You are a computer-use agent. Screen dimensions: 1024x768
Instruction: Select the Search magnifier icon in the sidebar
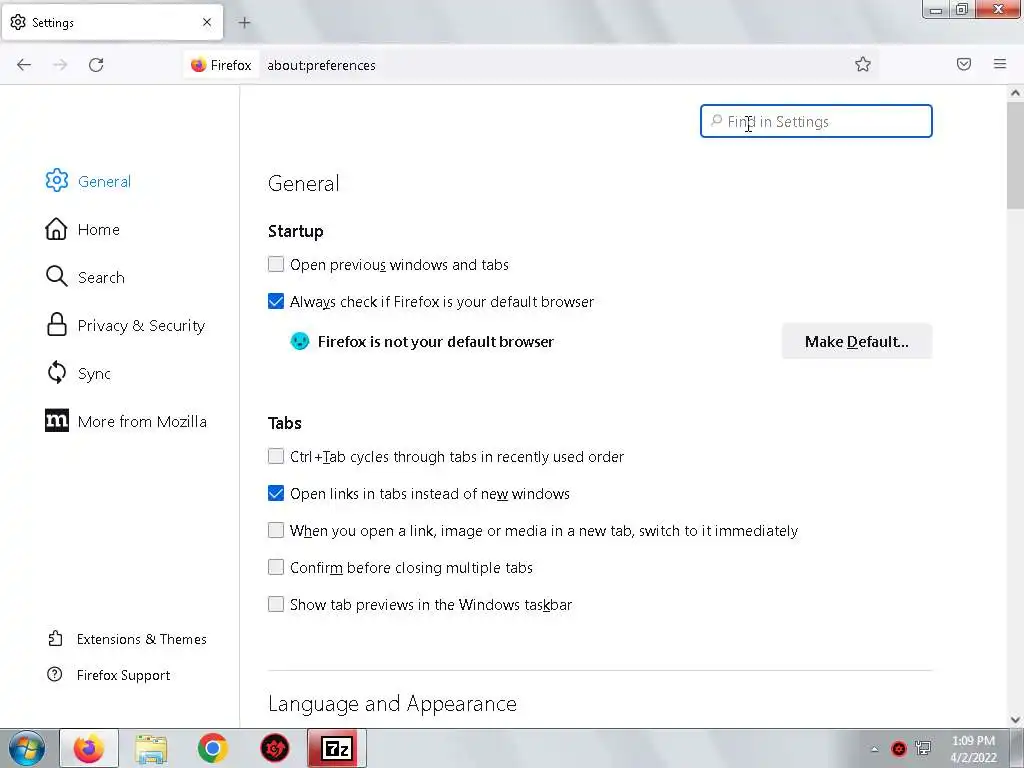[x=57, y=276]
